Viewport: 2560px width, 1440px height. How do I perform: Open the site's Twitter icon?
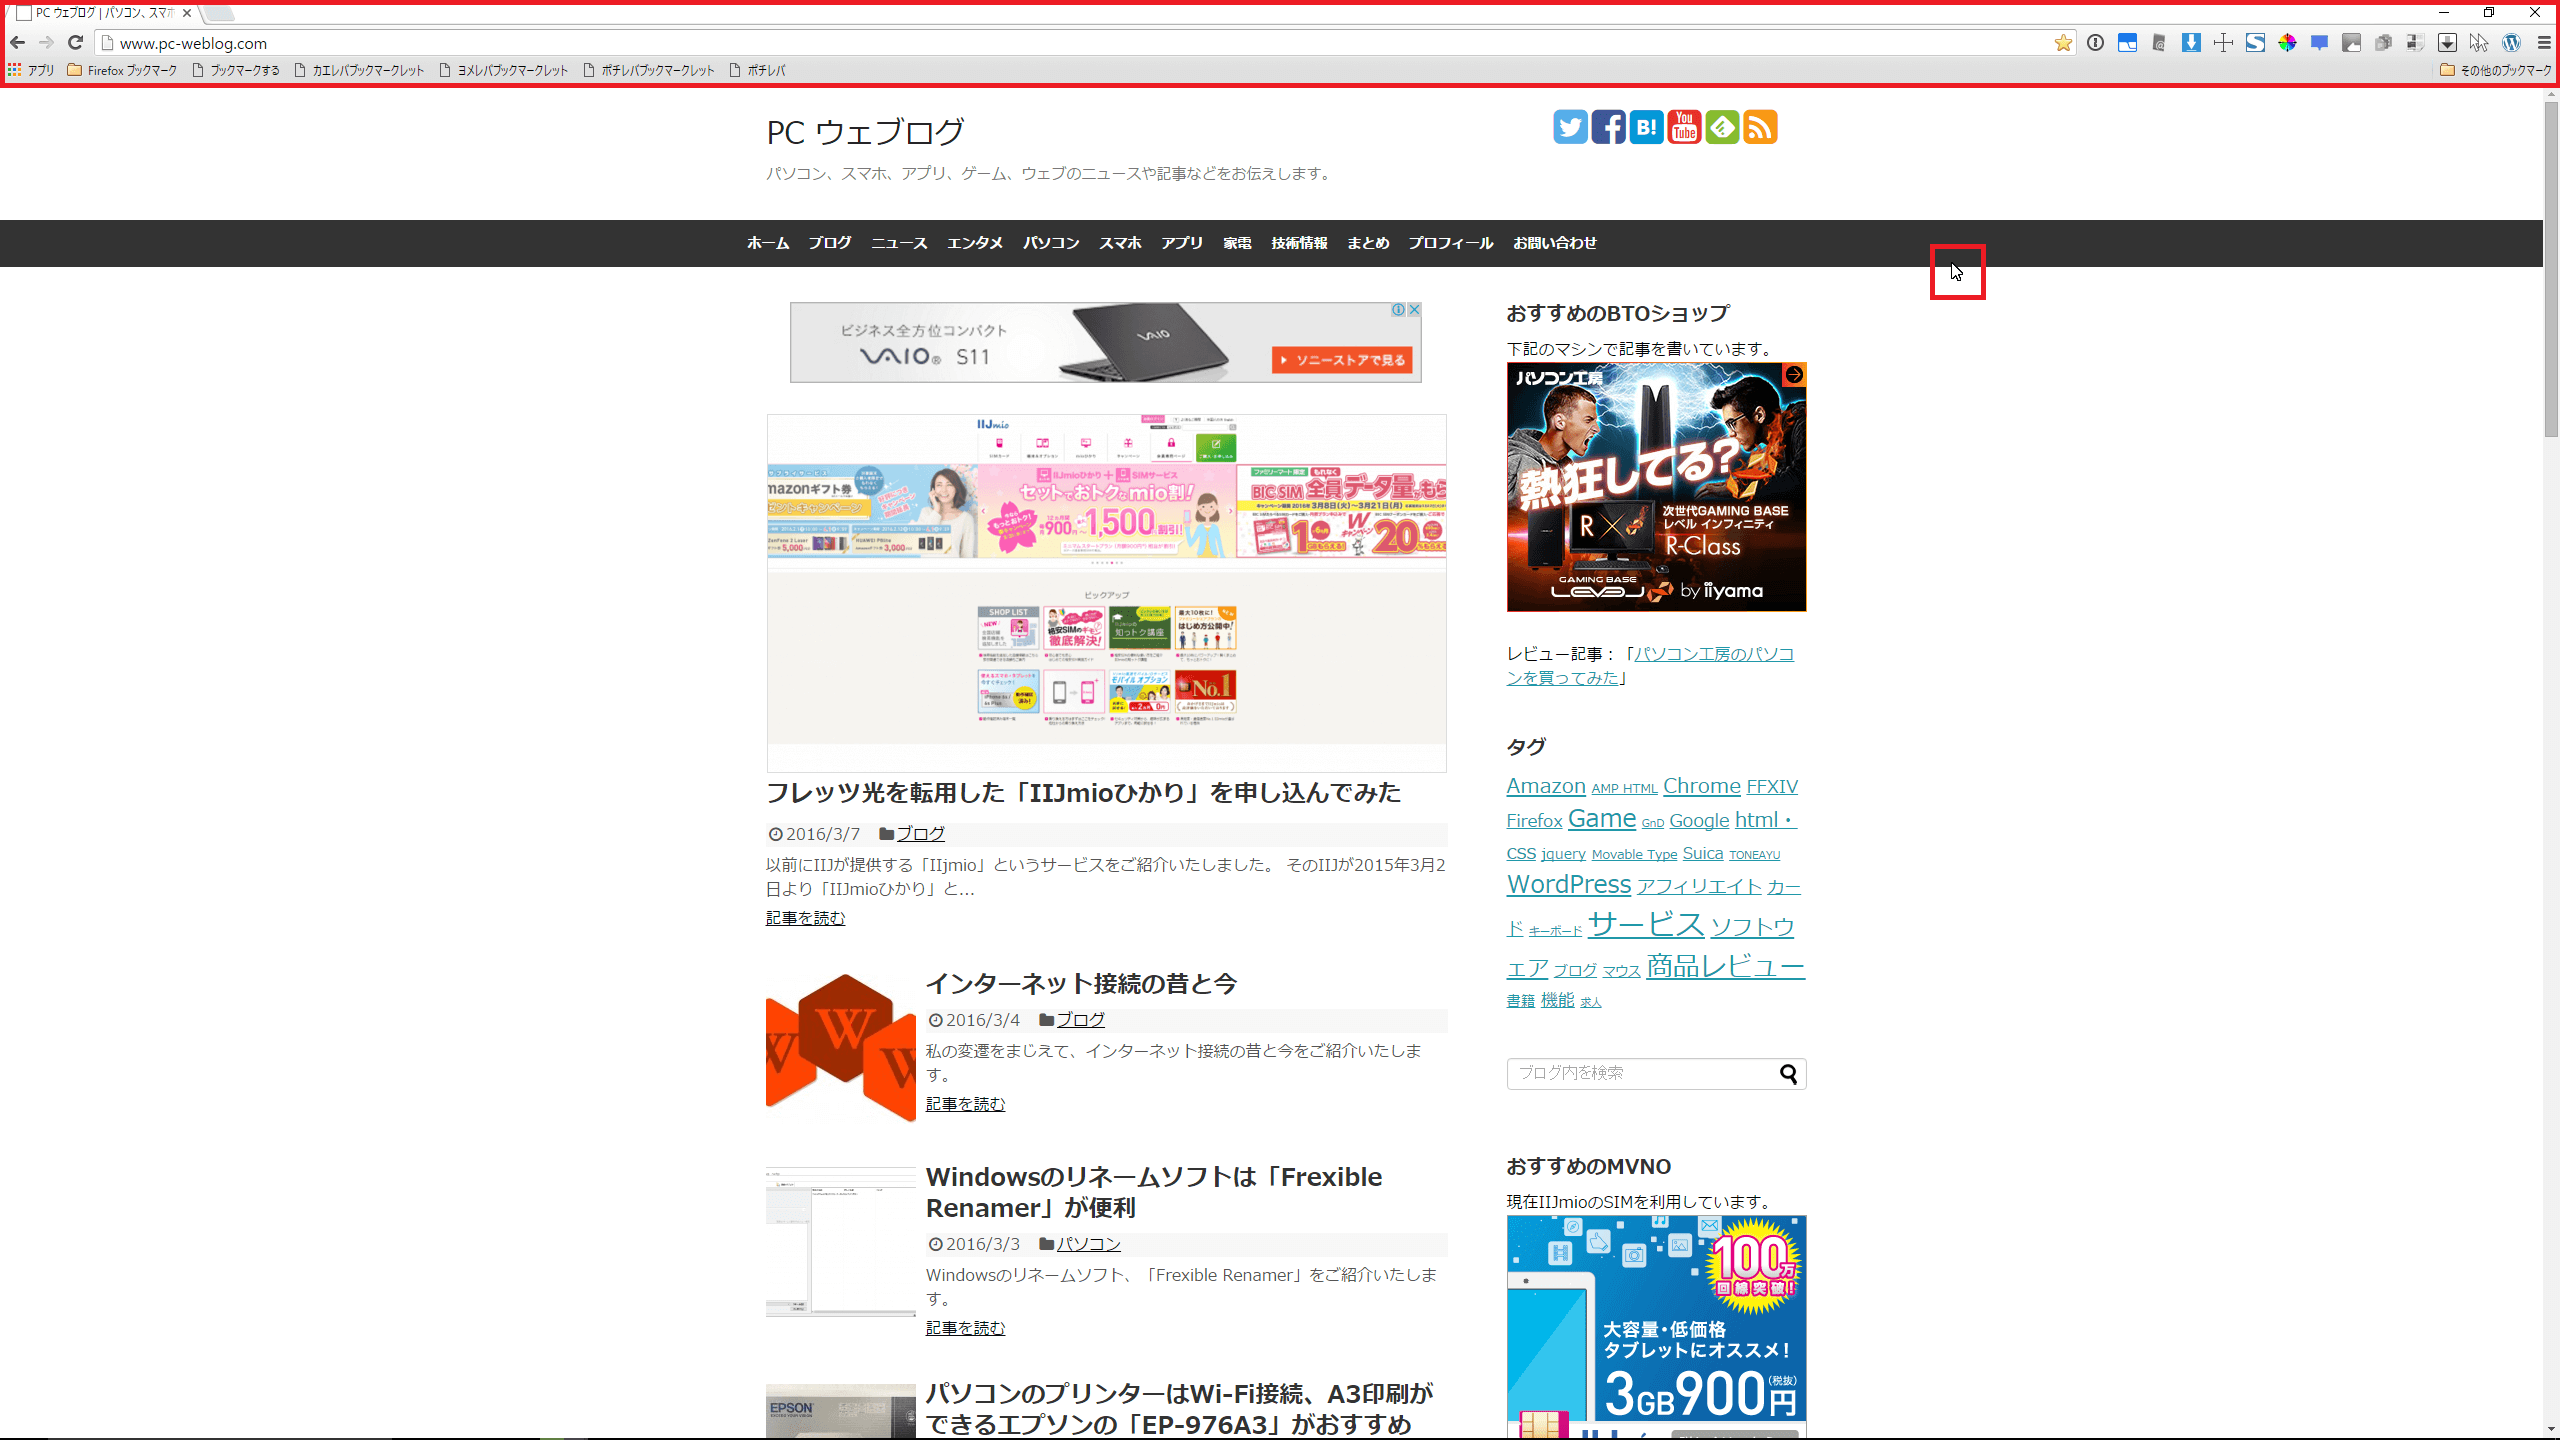point(1570,127)
